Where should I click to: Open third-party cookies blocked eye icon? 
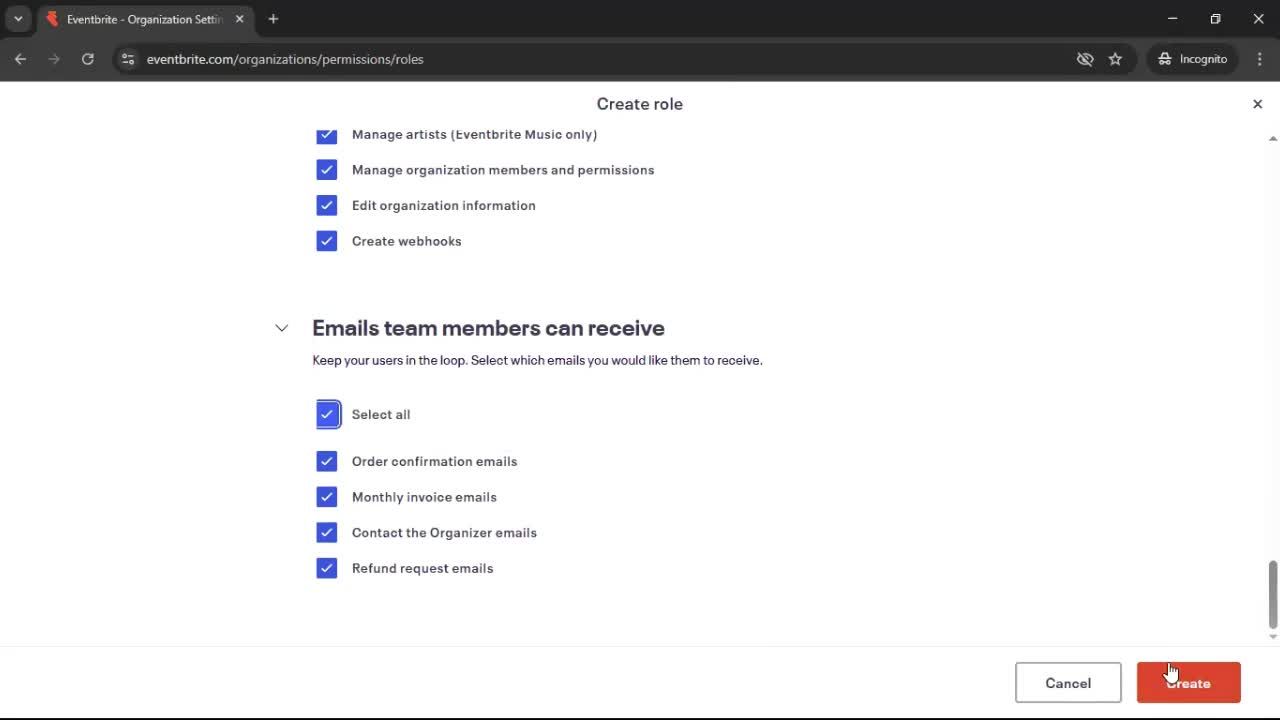[x=1085, y=59]
